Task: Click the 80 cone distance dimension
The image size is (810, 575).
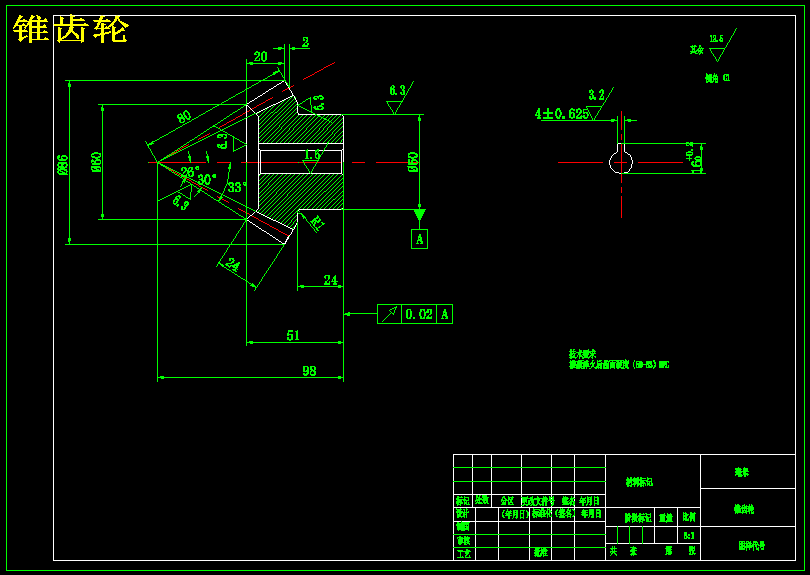Action: pyautogui.click(x=184, y=116)
